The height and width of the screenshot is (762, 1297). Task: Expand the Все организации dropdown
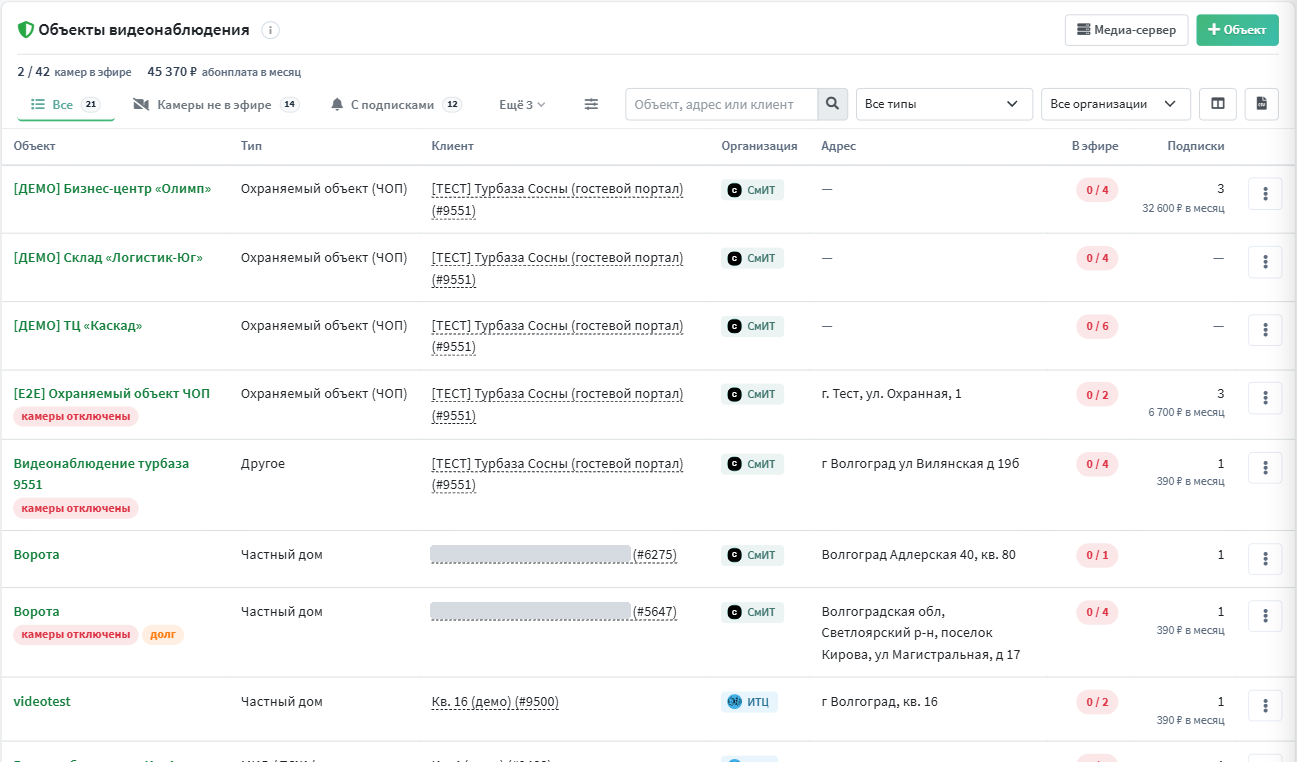pyautogui.click(x=1116, y=104)
